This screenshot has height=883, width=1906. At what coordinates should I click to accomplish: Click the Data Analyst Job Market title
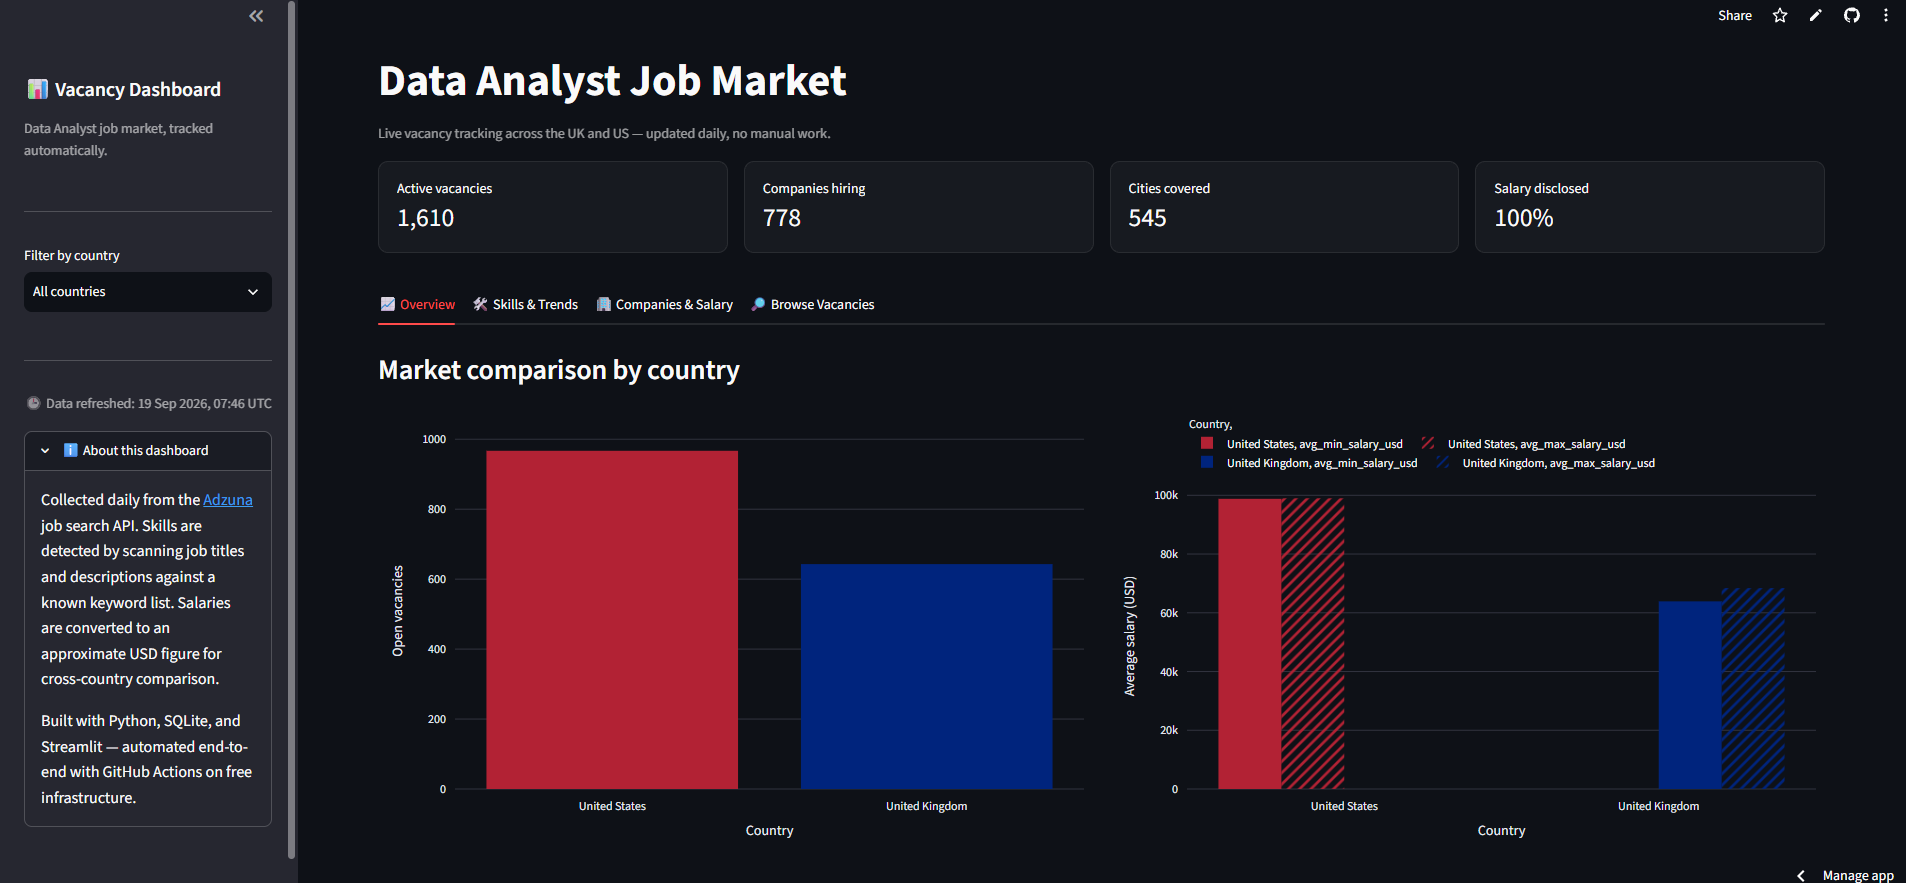[612, 81]
